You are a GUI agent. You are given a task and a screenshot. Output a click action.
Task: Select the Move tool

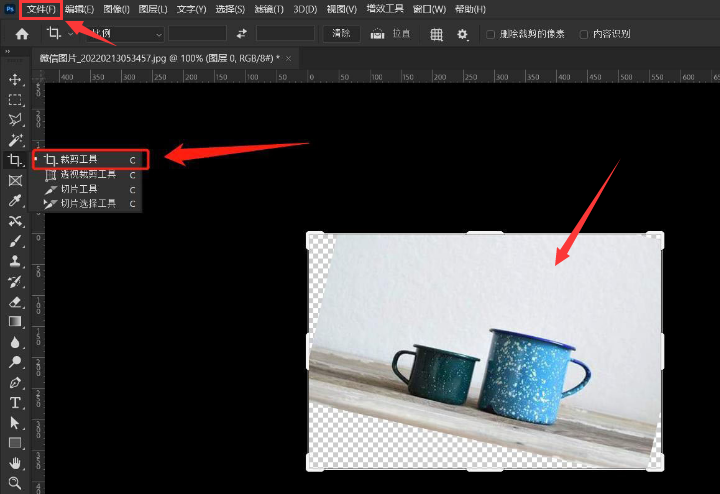[x=15, y=79]
